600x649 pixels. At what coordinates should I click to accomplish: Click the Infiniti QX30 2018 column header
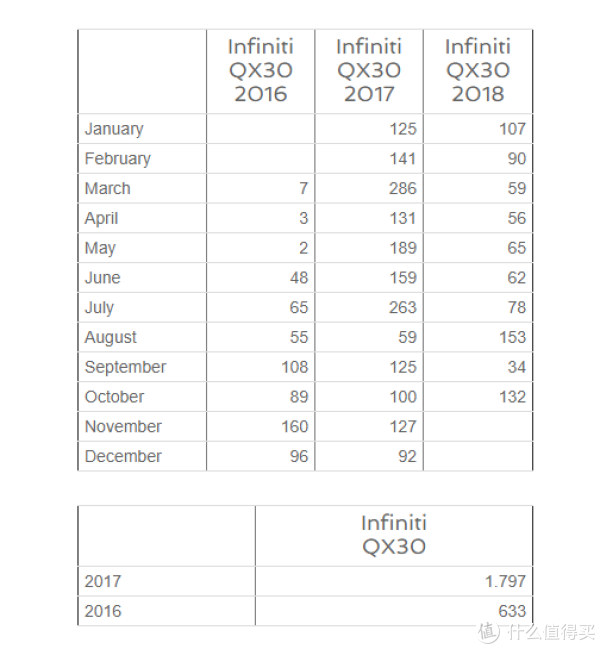(478, 70)
